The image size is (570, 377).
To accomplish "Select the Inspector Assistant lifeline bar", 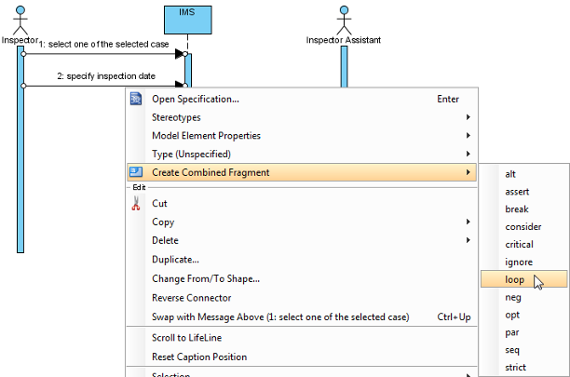I will click(x=344, y=67).
